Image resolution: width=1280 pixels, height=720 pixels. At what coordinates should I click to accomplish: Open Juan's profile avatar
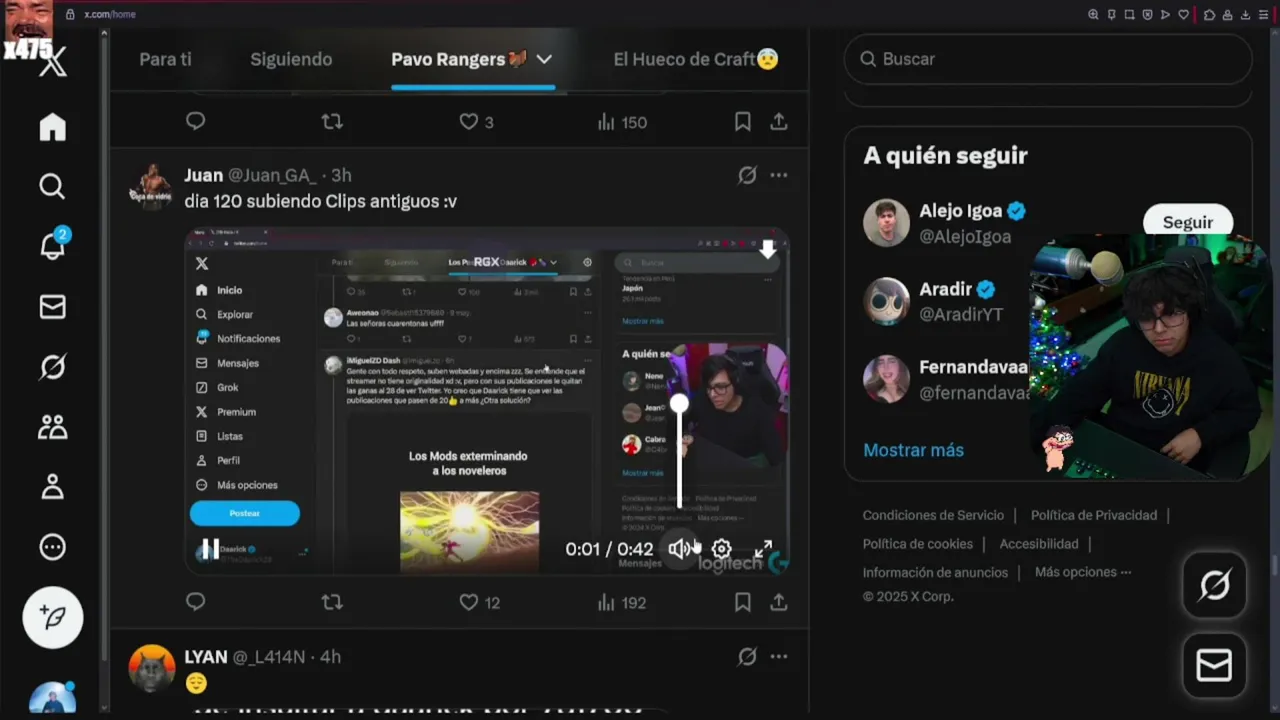pos(152,186)
